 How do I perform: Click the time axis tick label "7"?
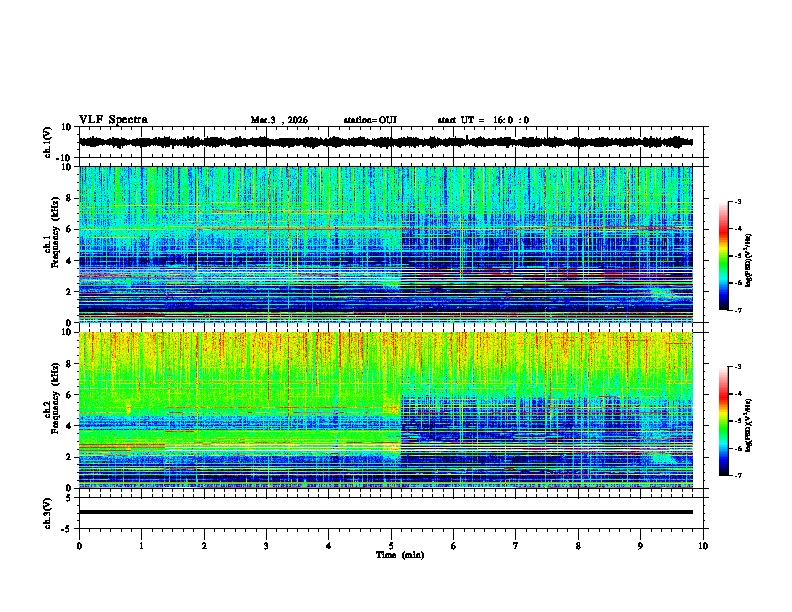pyautogui.click(x=516, y=546)
